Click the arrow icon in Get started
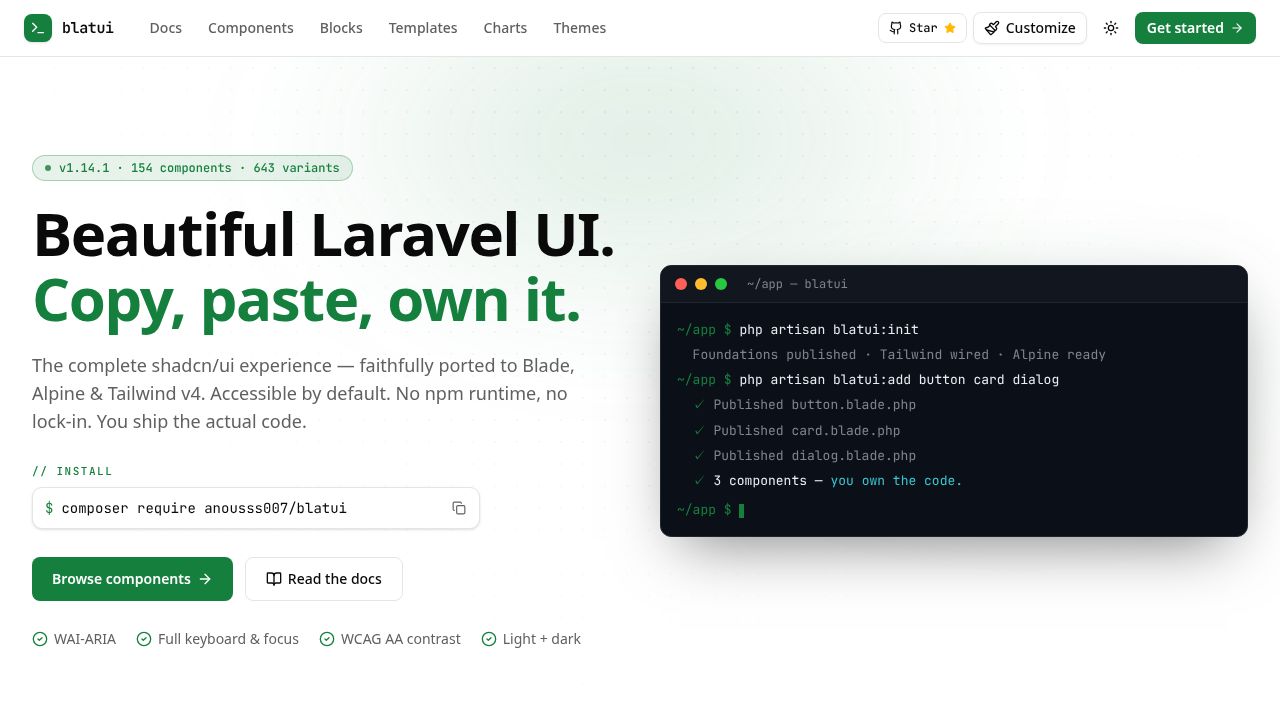 coord(1237,28)
